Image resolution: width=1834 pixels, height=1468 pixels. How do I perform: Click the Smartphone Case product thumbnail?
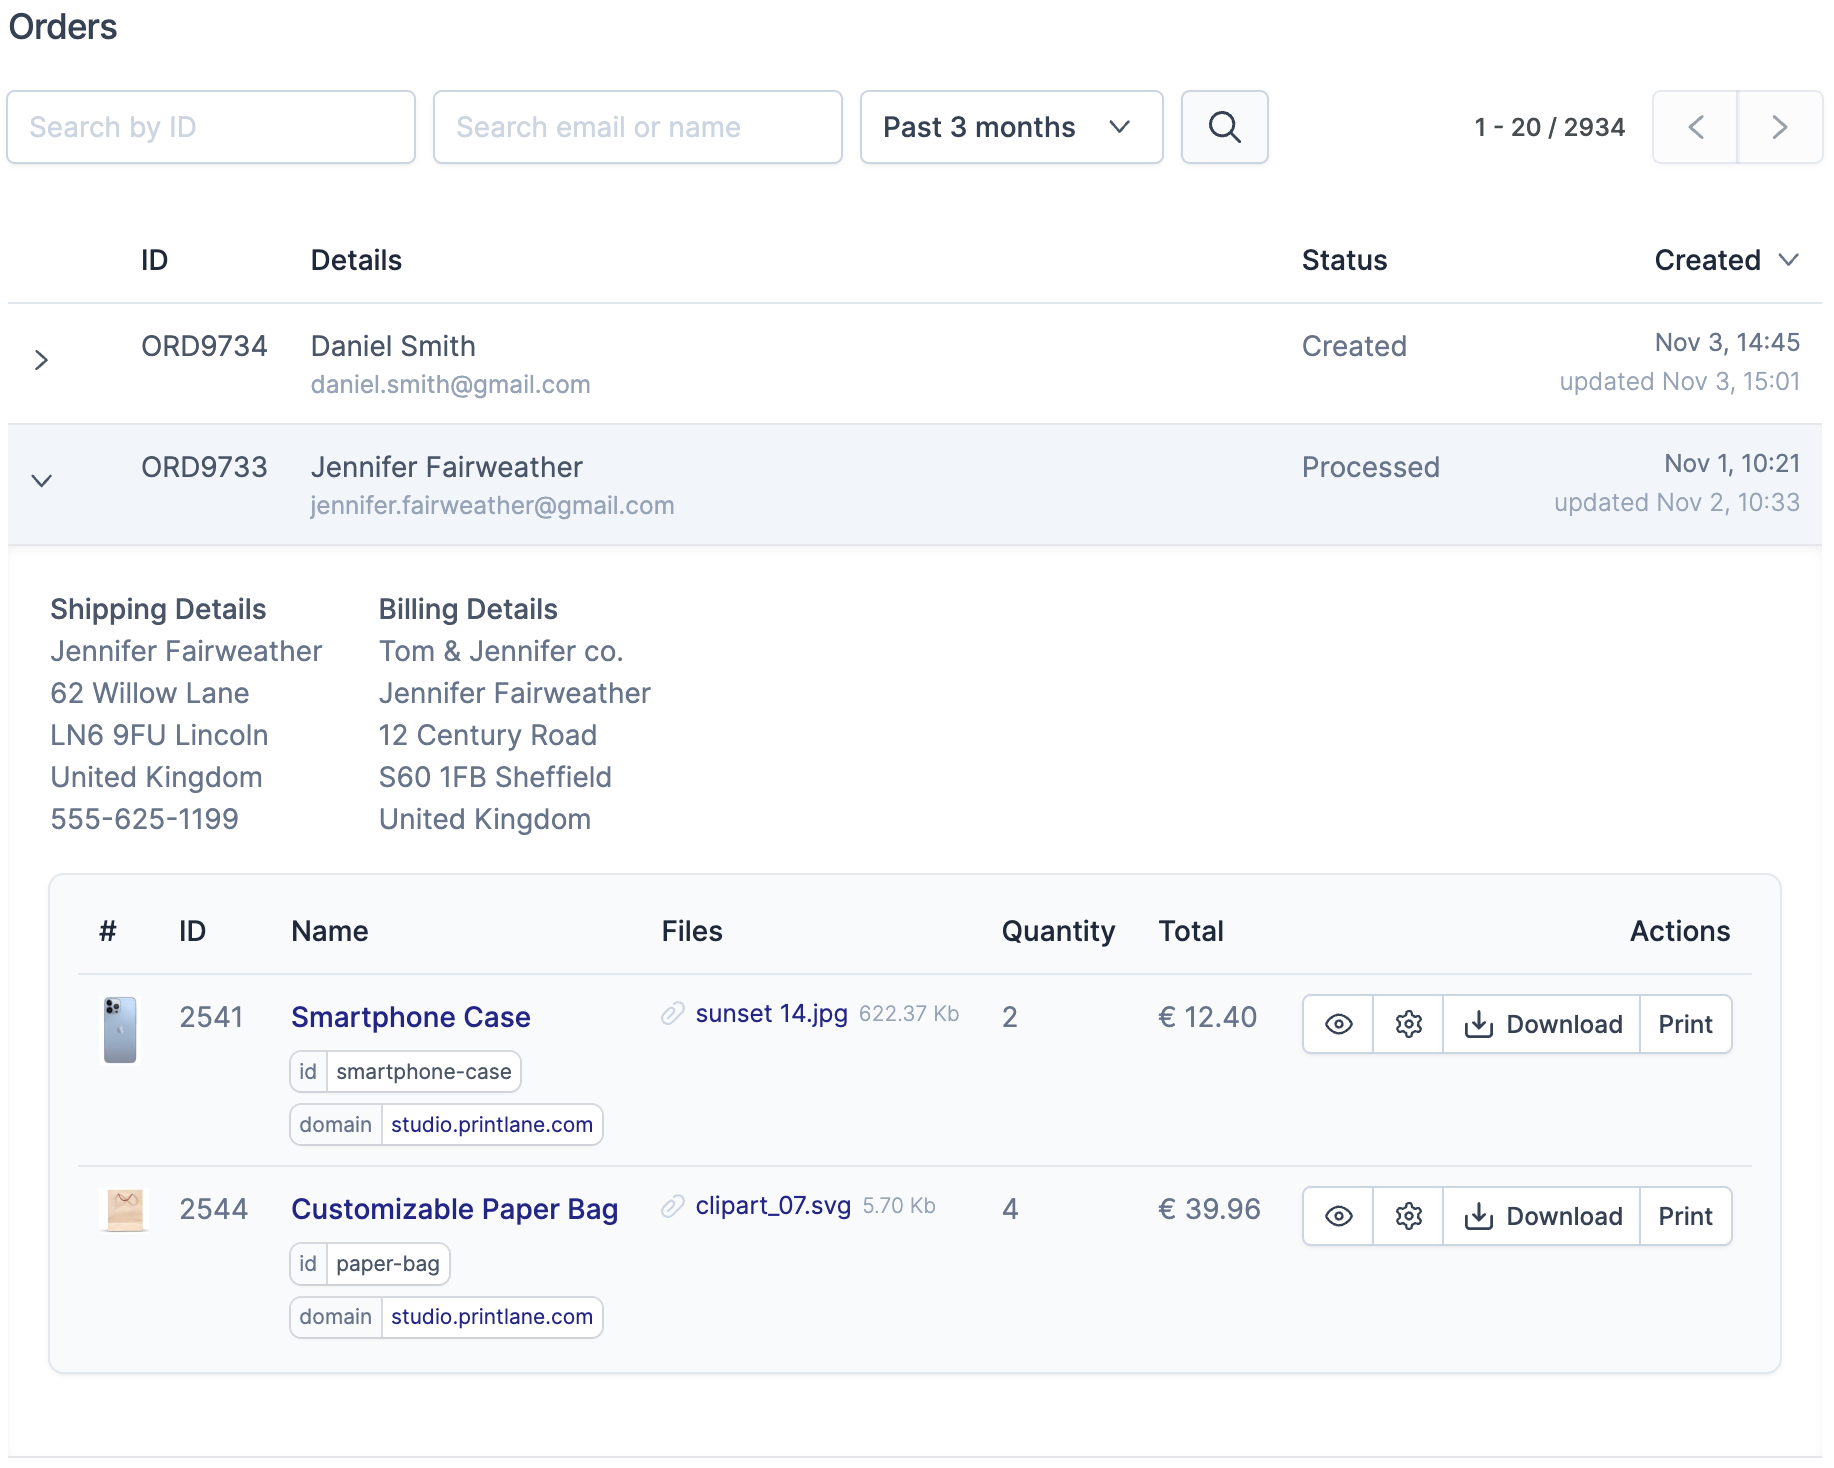120,1030
